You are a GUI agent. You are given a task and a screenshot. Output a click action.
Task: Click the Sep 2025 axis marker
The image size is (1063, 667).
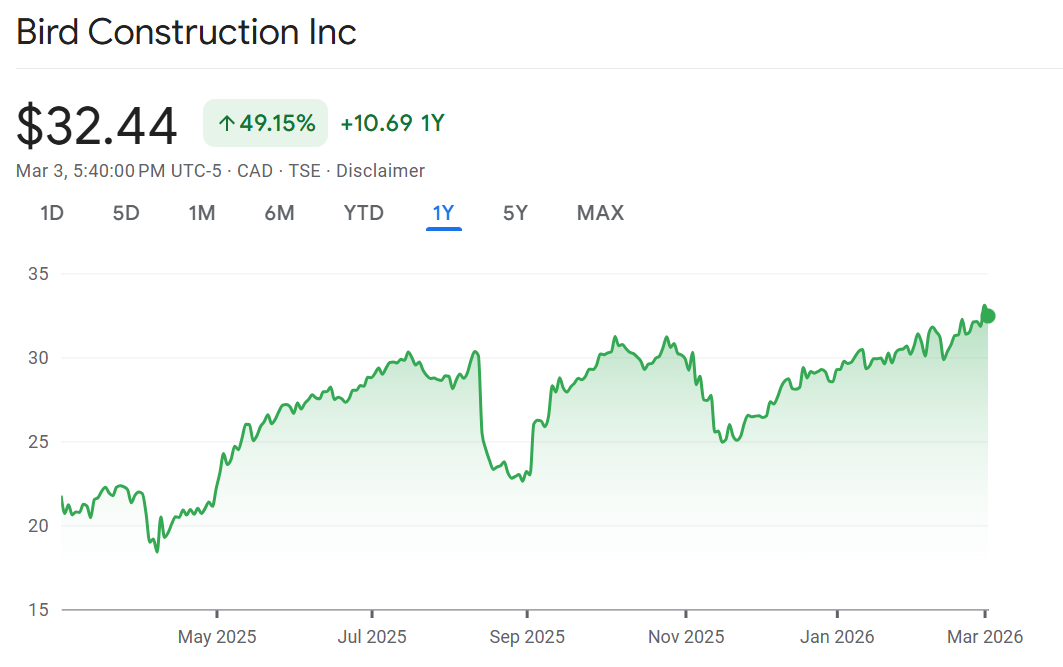pos(527,637)
